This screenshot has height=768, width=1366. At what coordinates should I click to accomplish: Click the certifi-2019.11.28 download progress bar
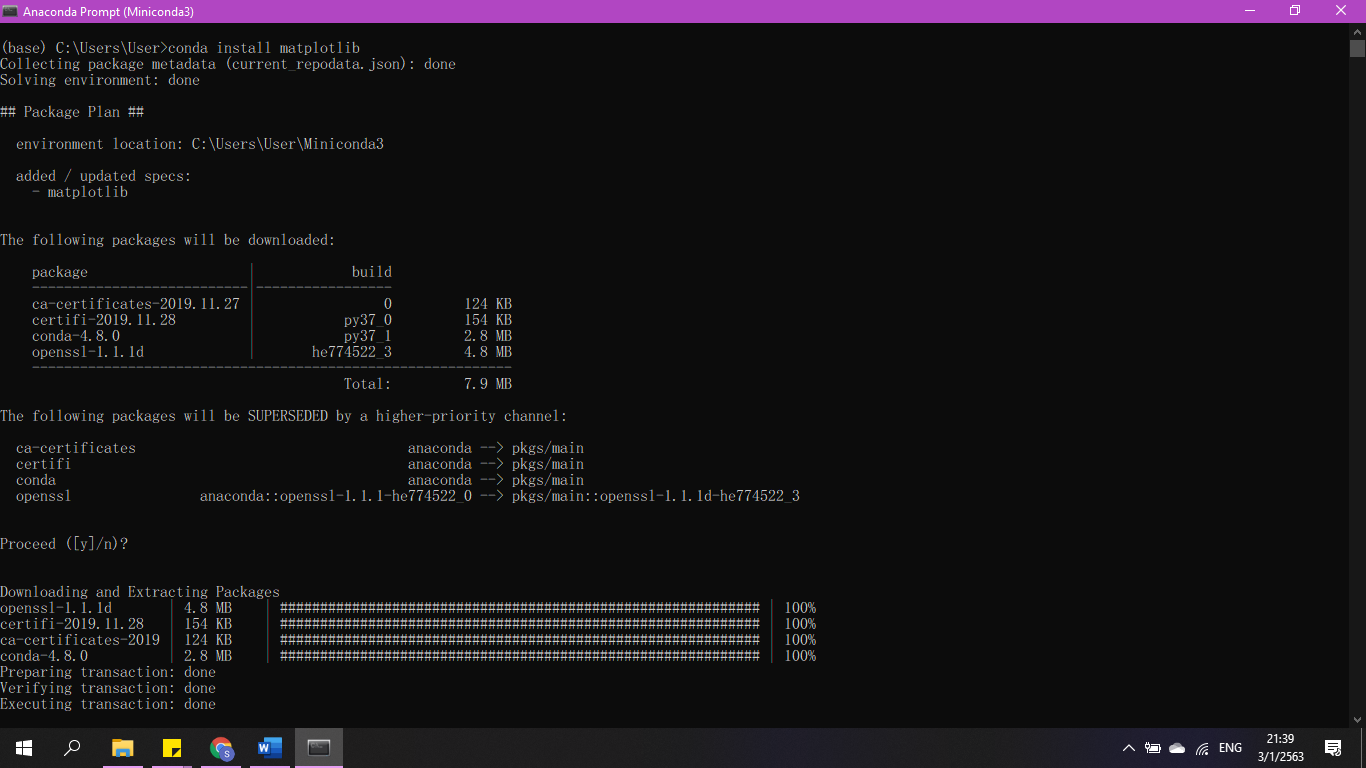520,624
